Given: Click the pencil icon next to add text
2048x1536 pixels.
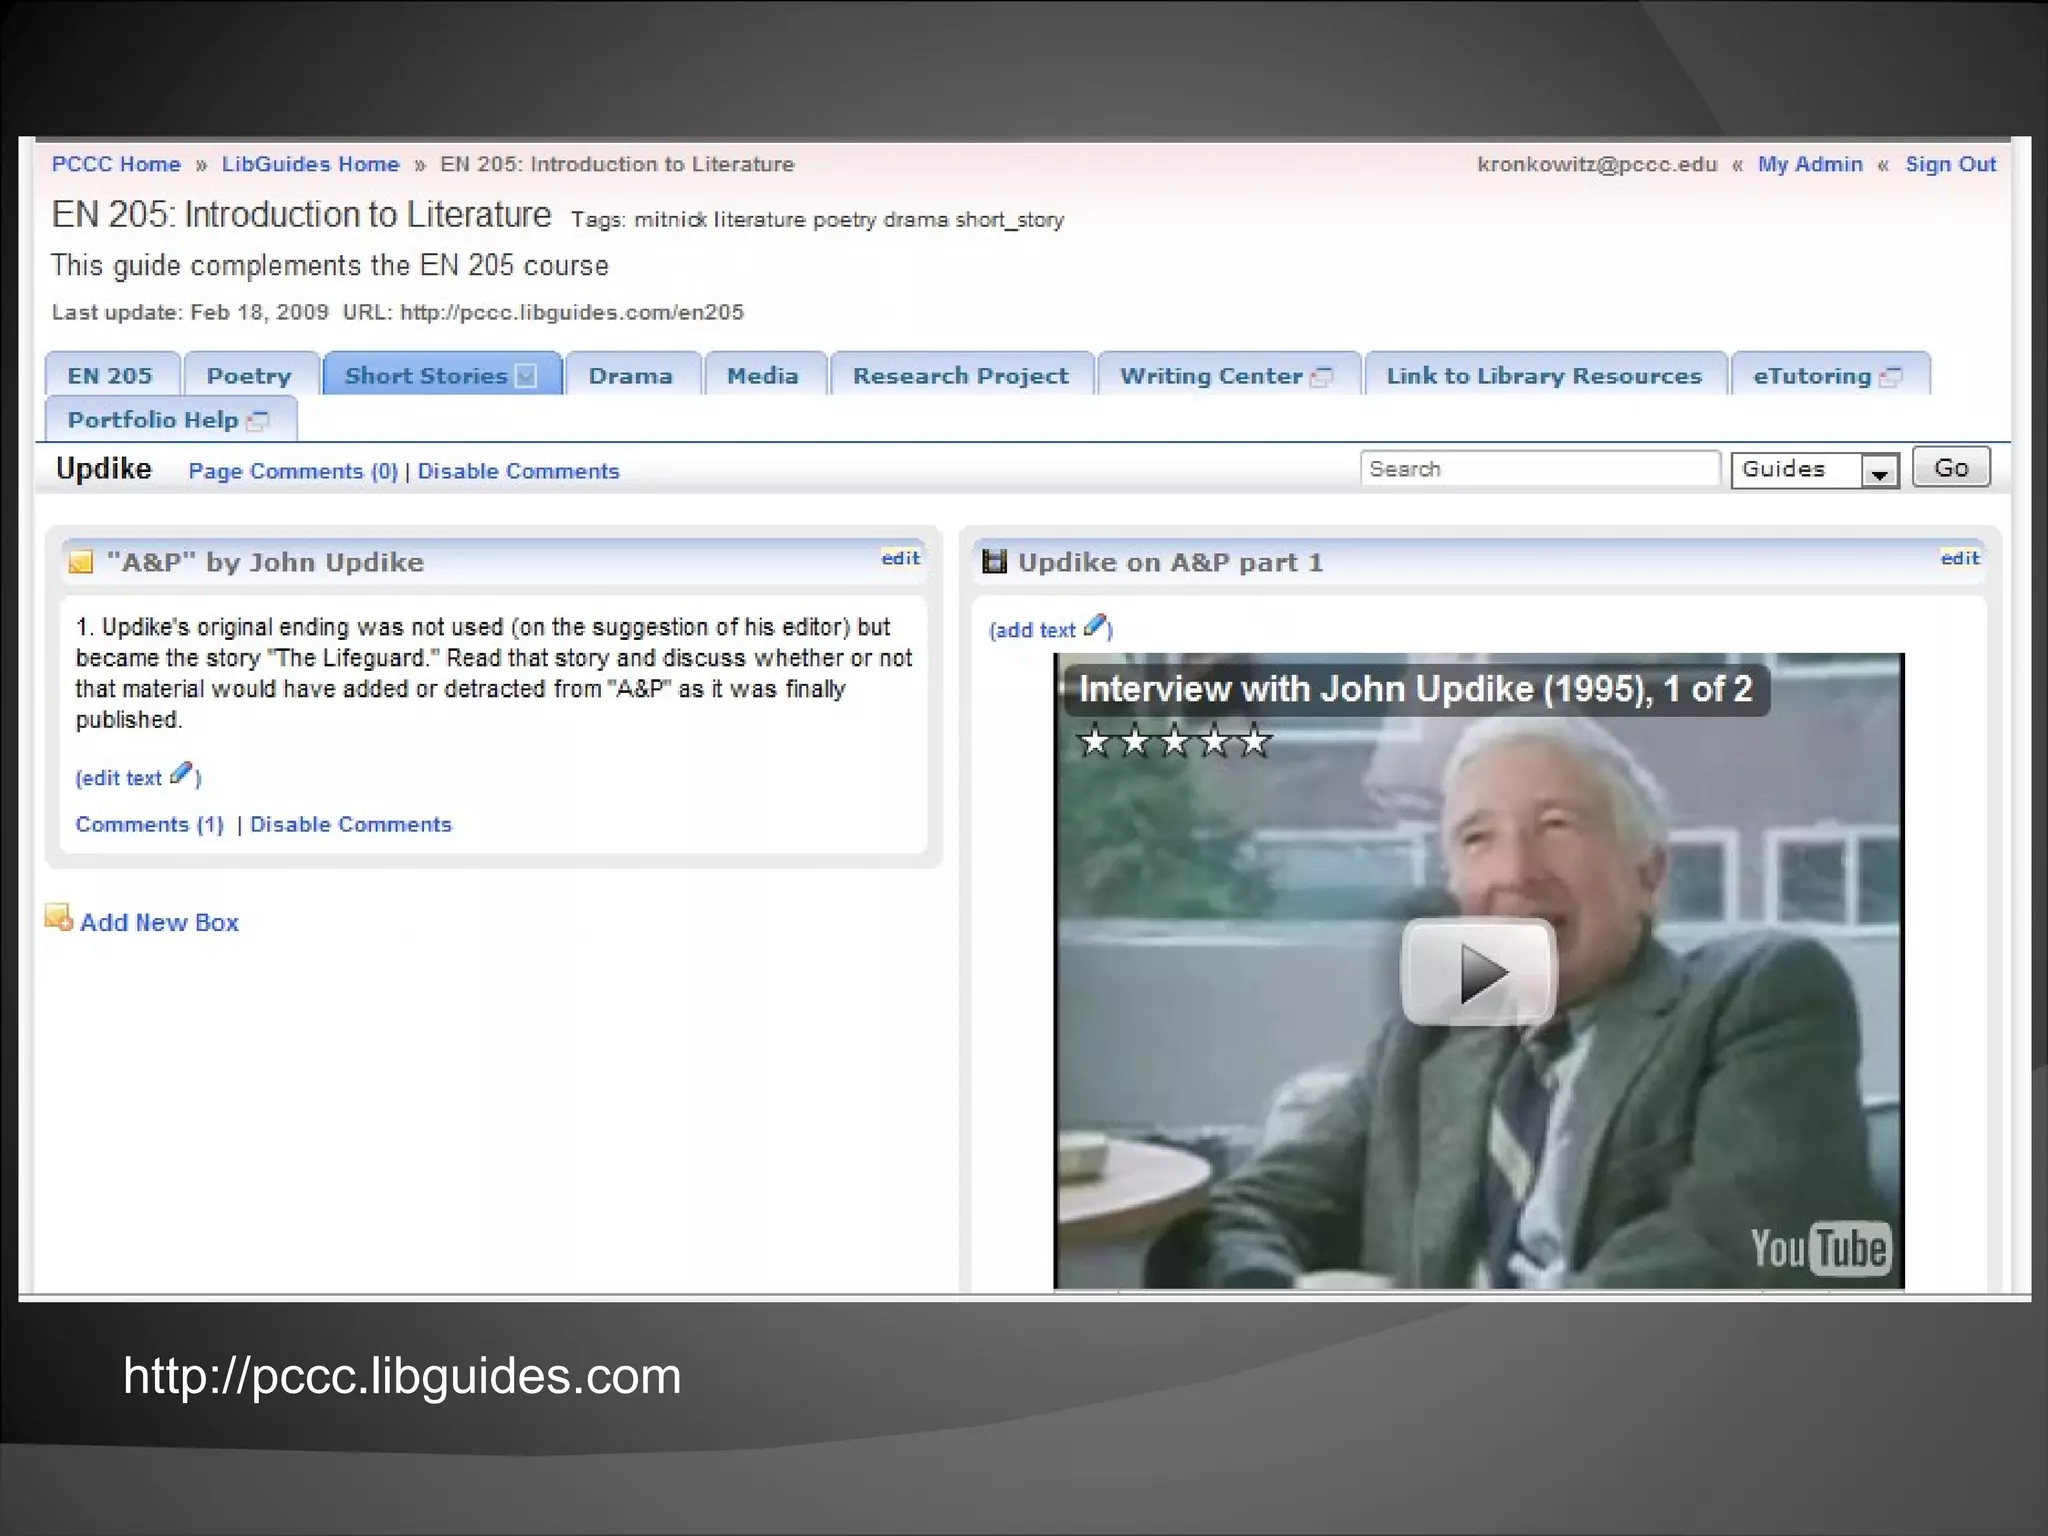Looking at the screenshot, I should coord(1095,626).
